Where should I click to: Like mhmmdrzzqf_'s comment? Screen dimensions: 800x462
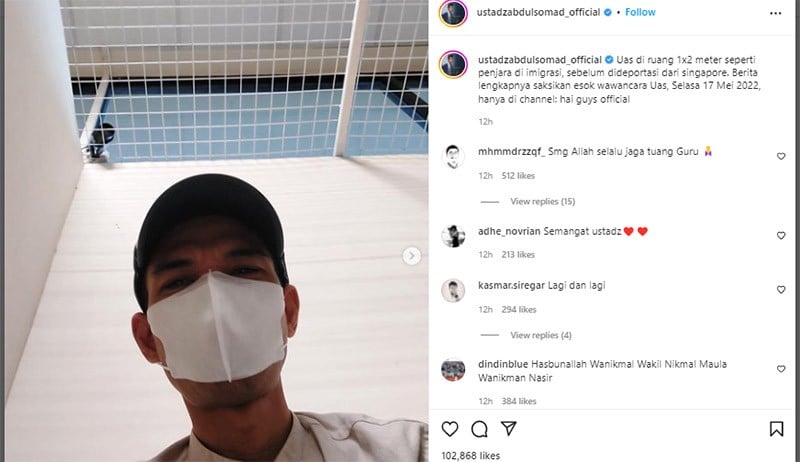(x=781, y=156)
